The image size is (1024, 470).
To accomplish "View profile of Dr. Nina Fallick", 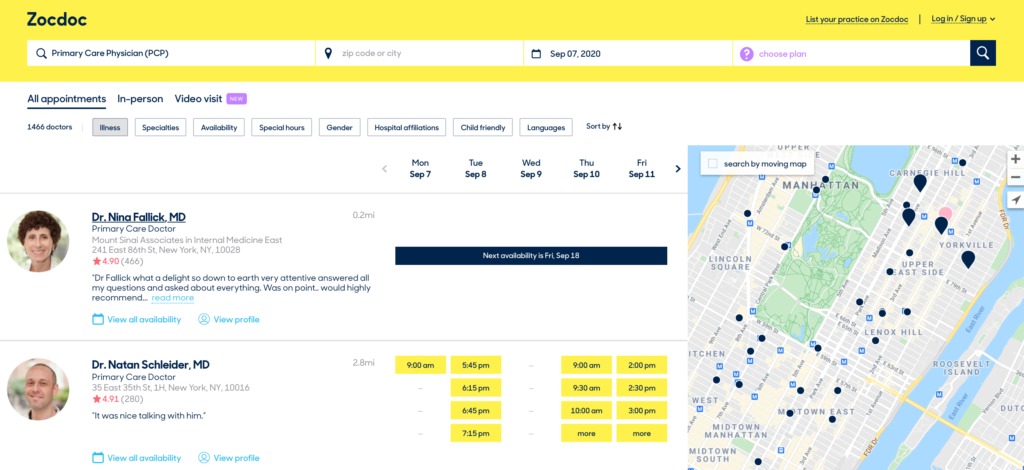I will click(x=229, y=319).
